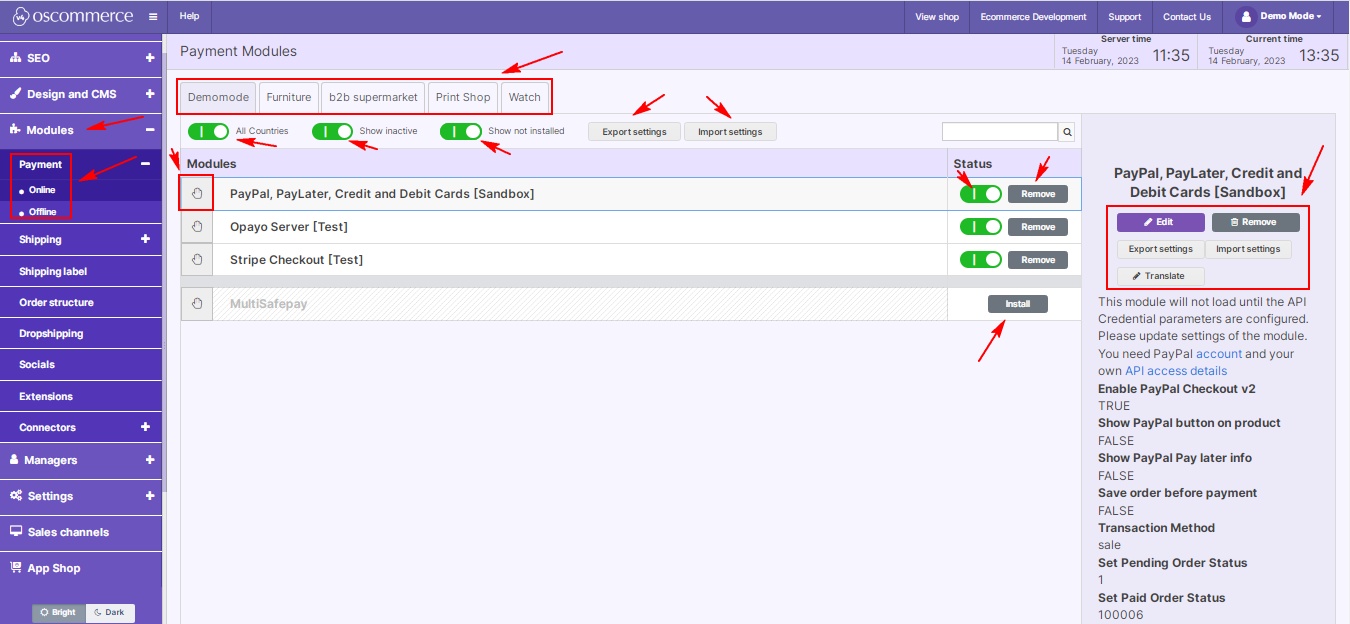Toggle the Show not installed switch
The width and height of the screenshot is (1350, 624).
coord(461,131)
